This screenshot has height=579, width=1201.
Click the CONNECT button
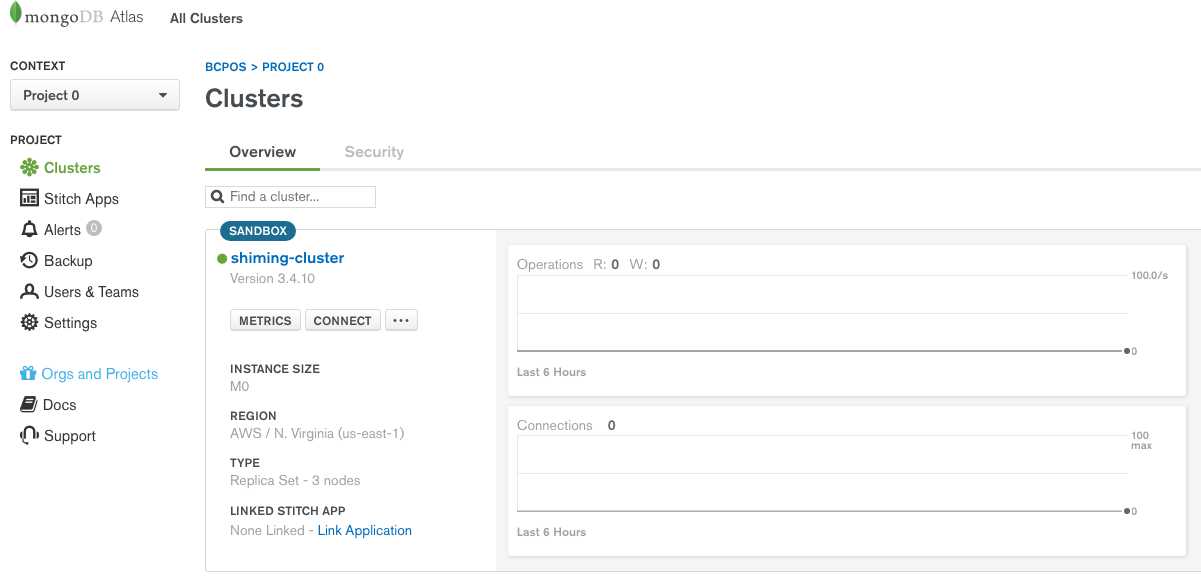[342, 321]
